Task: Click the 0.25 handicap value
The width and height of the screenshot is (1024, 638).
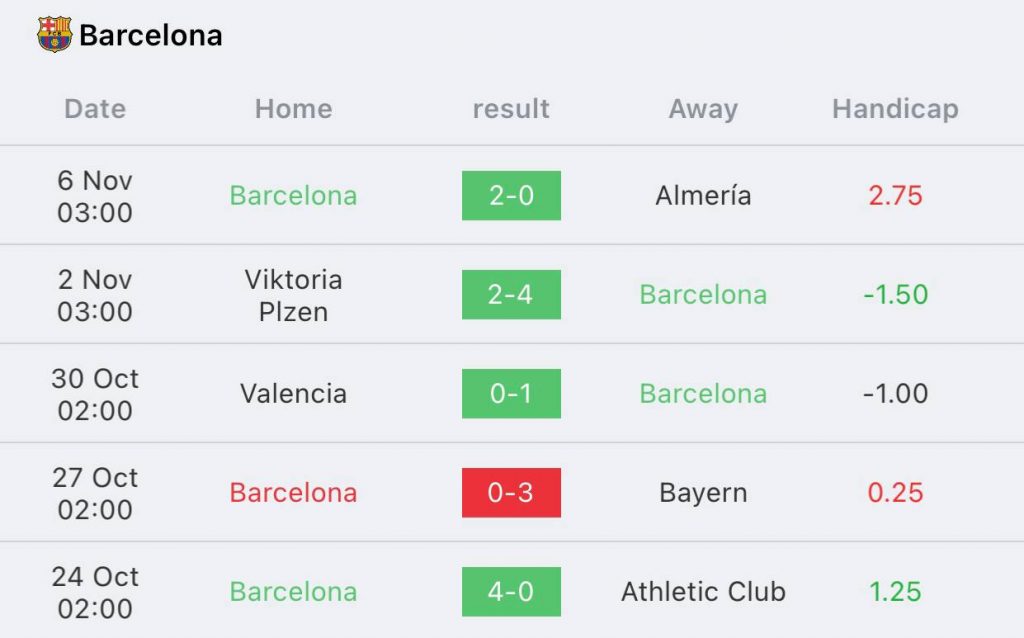Action: tap(895, 492)
